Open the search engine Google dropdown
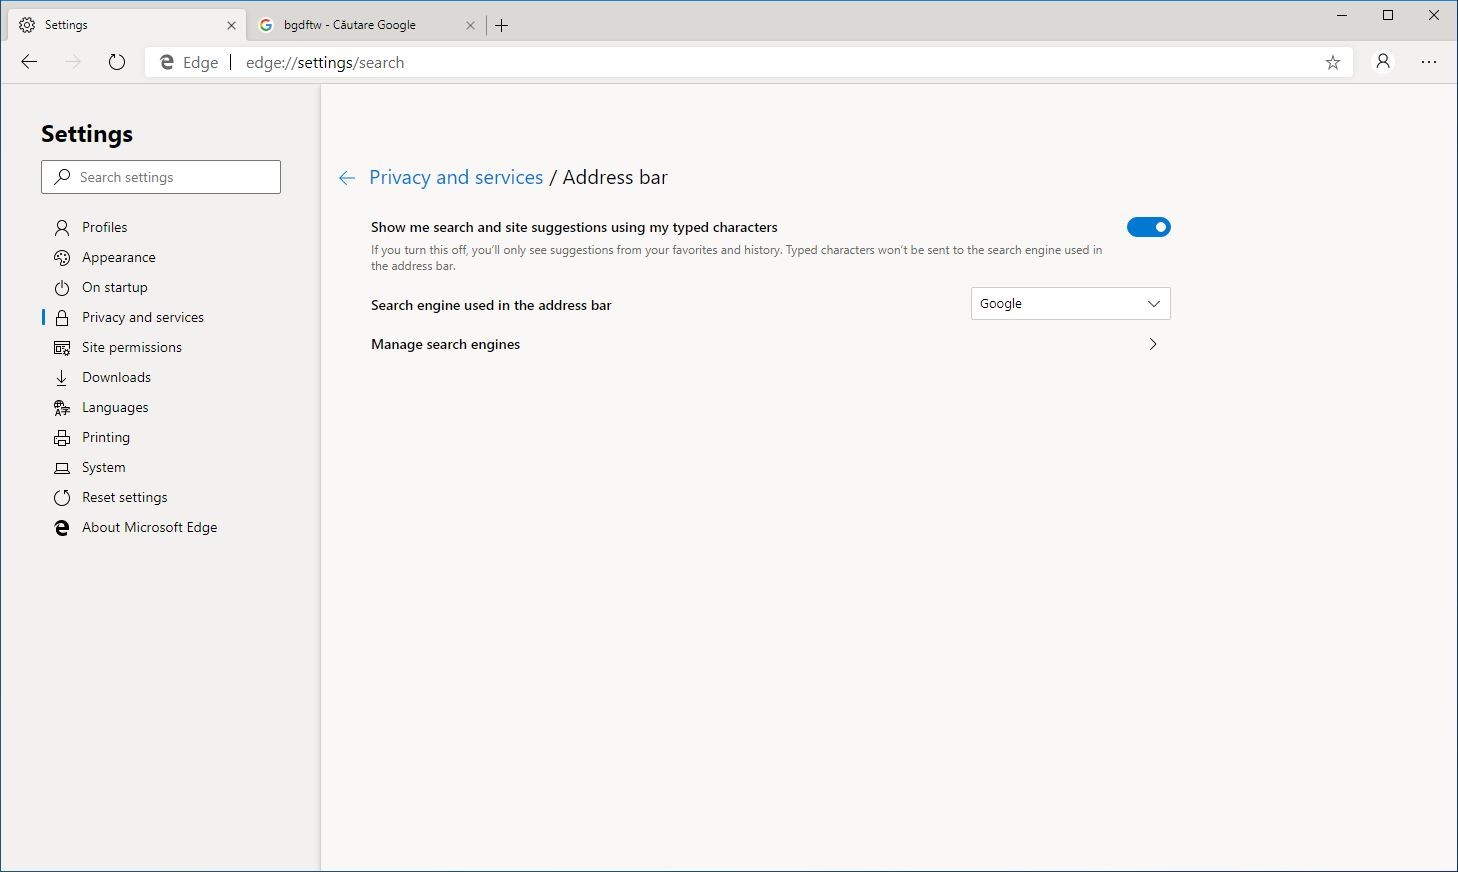1458x872 pixels. tap(1070, 304)
